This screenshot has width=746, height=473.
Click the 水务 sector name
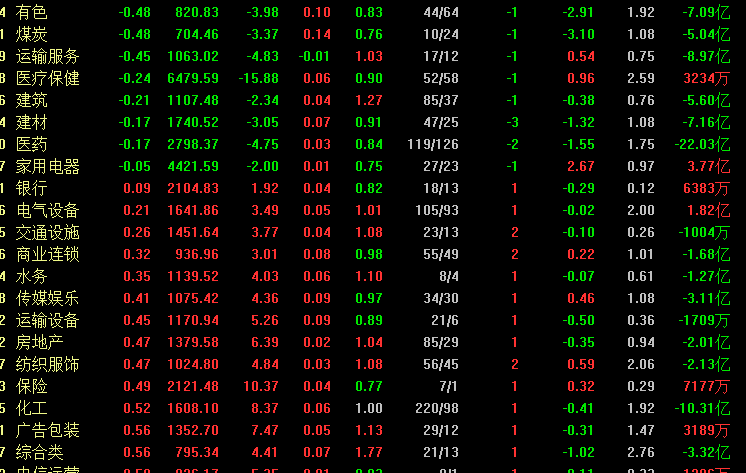click(x=32, y=276)
